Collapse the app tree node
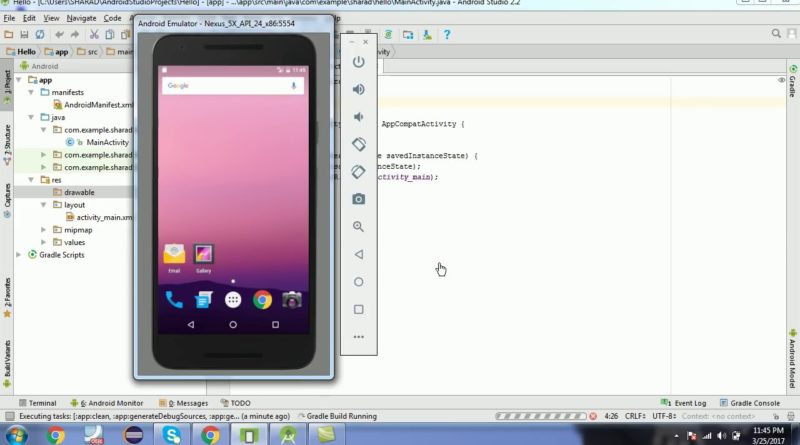Screen dimensions: 800x445 coord(19,80)
